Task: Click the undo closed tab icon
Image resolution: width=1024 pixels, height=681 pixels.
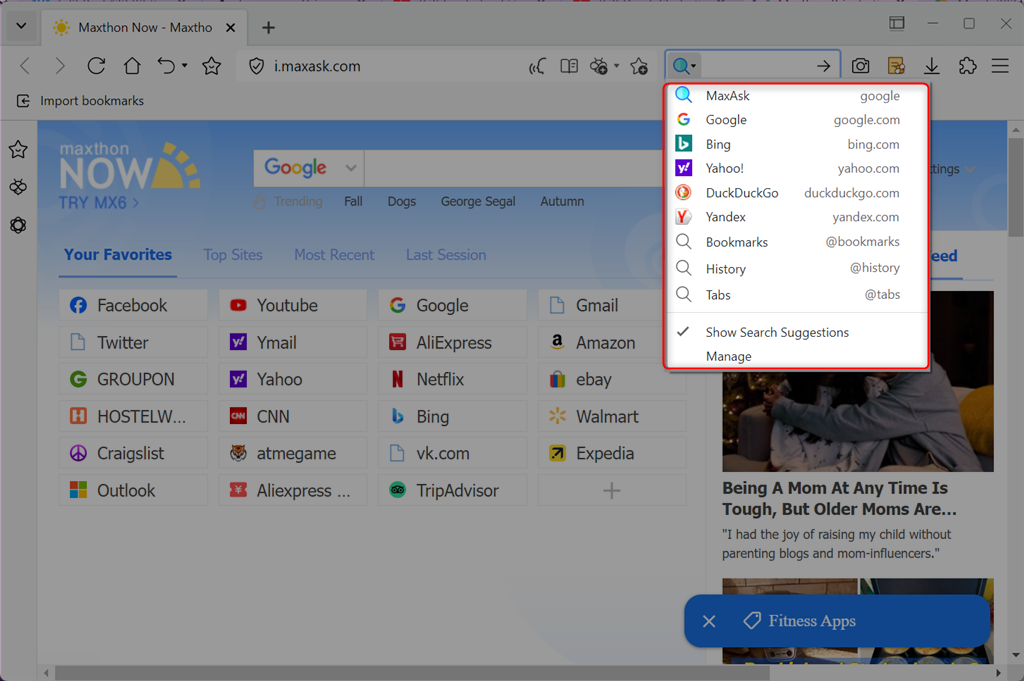Action: 167,66
